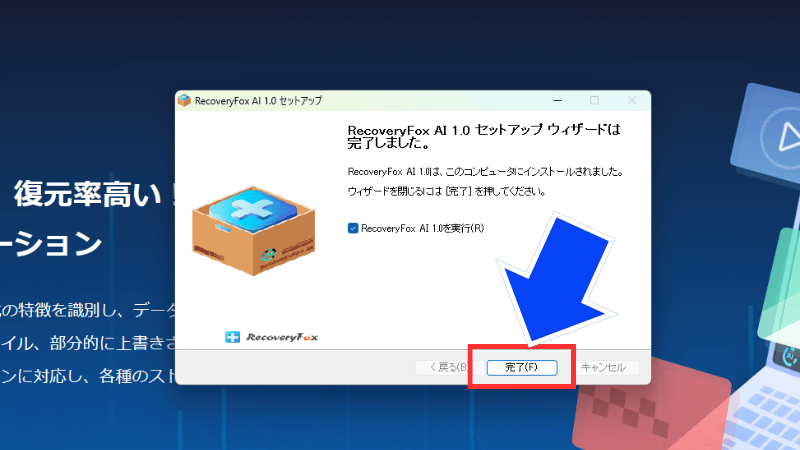Image resolution: width=800 pixels, height=450 pixels.
Task: Click the RecoveryFox logo at dialog bottom
Action: (x=271, y=337)
